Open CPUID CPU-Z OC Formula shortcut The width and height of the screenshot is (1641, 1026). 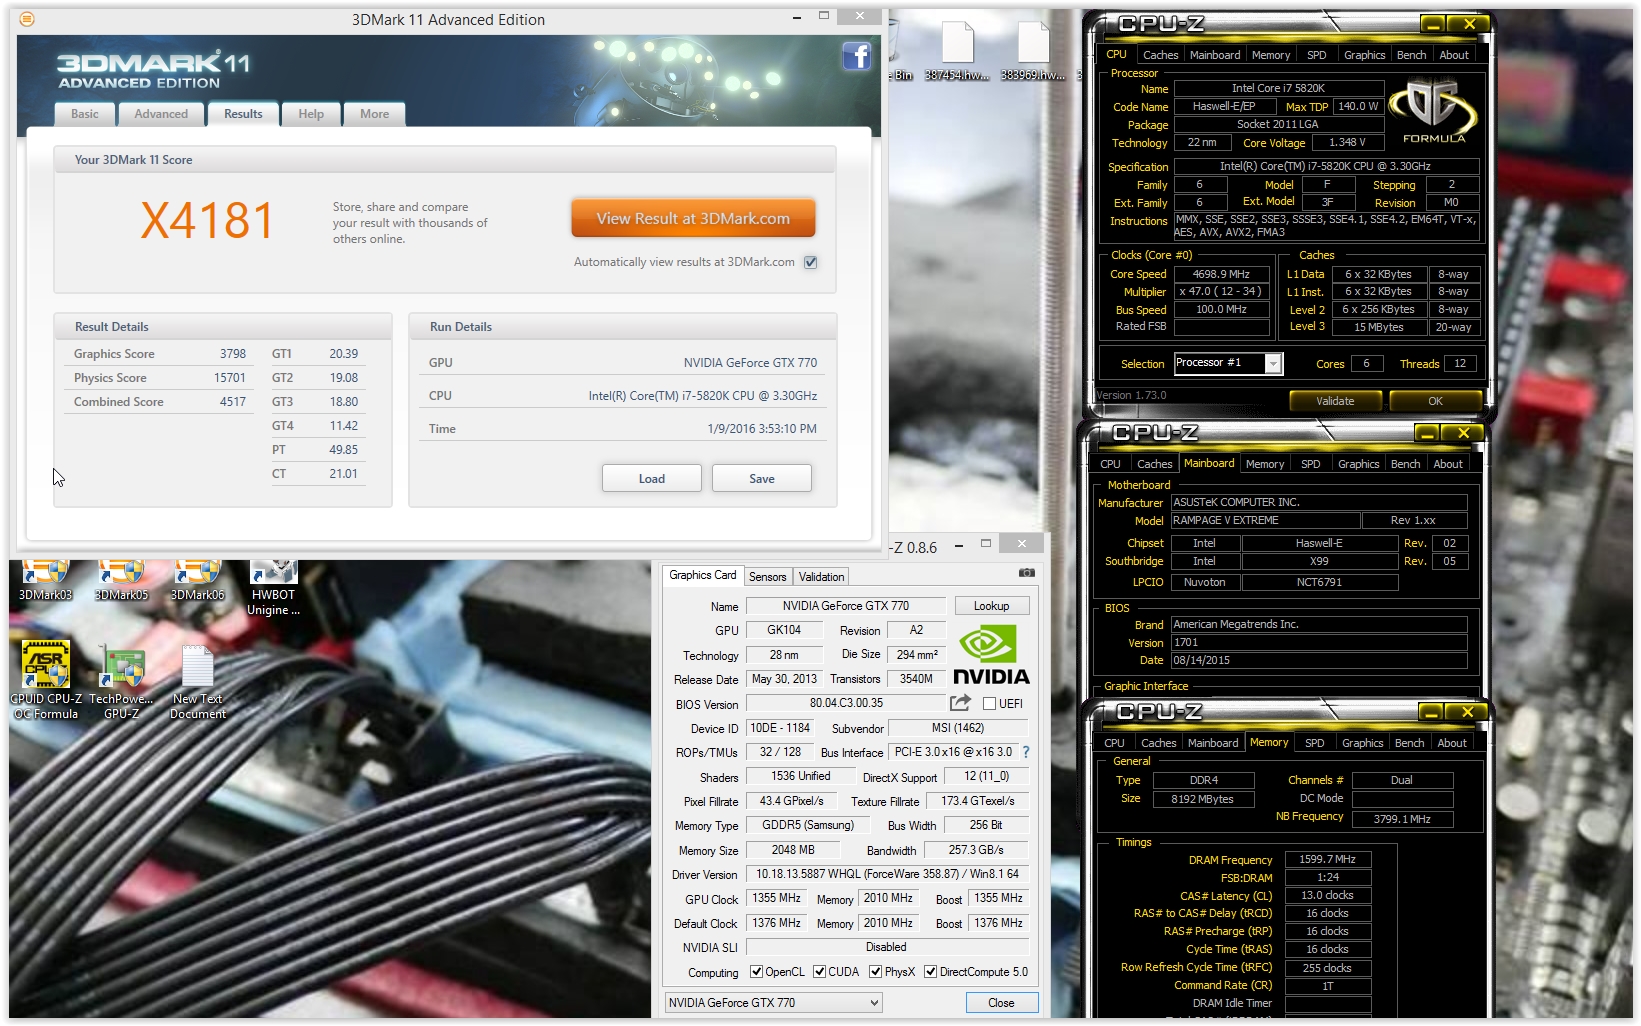pyautogui.click(x=46, y=680)
